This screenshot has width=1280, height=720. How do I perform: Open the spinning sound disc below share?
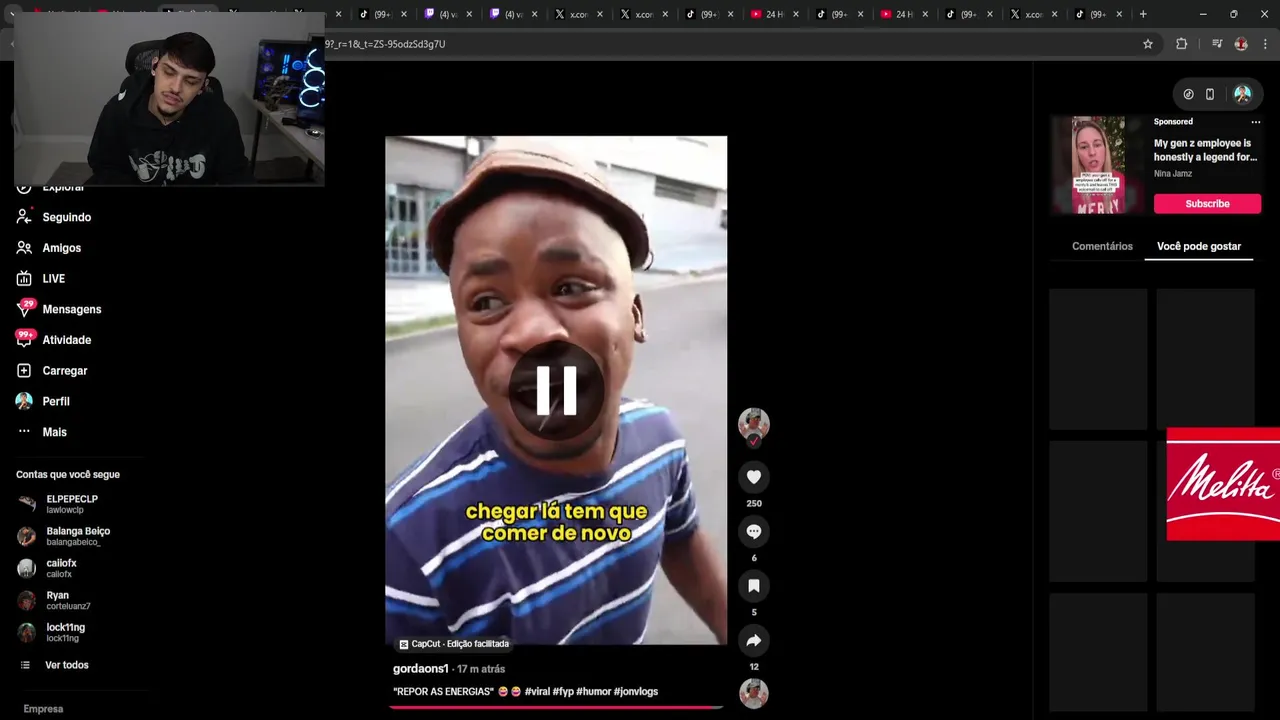[754, 693]
